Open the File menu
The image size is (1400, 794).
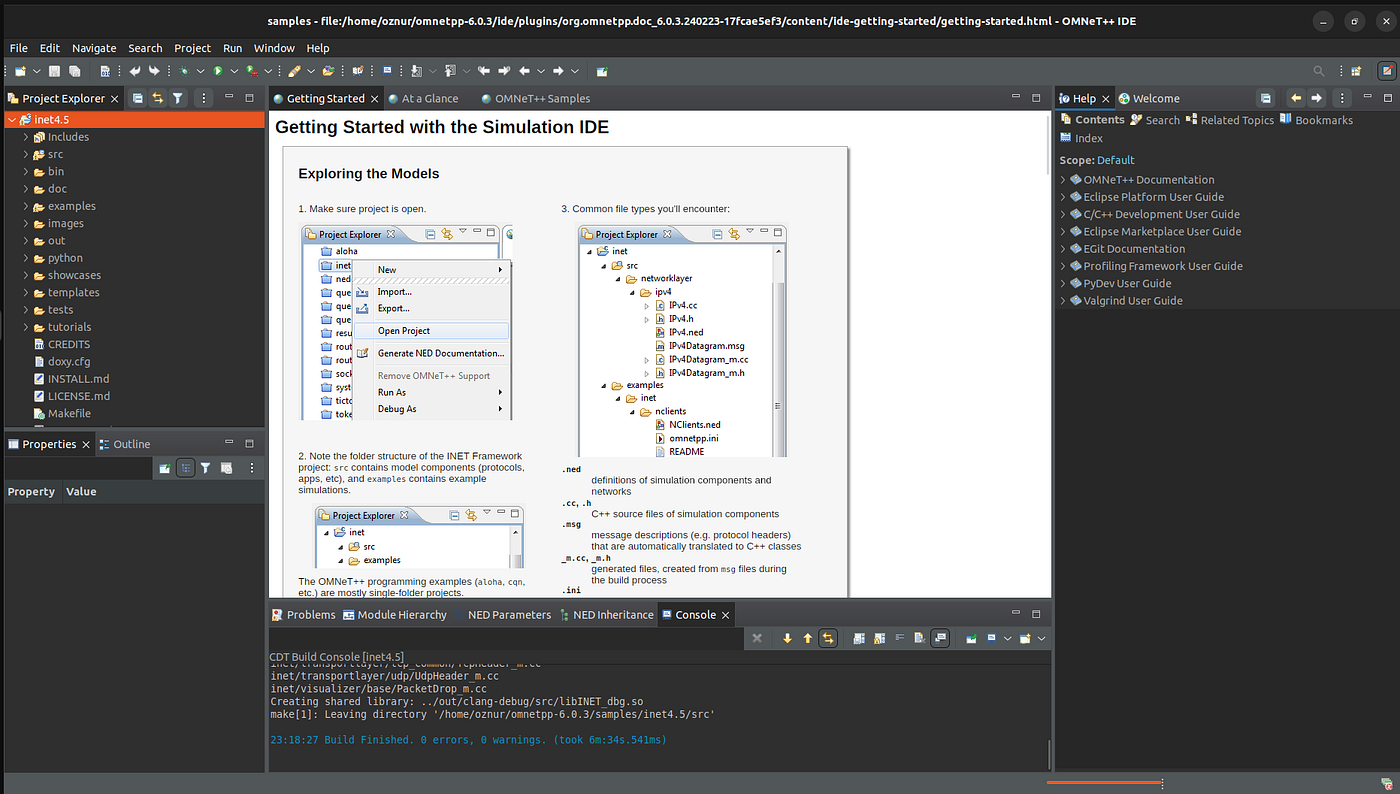coord(18,48)
